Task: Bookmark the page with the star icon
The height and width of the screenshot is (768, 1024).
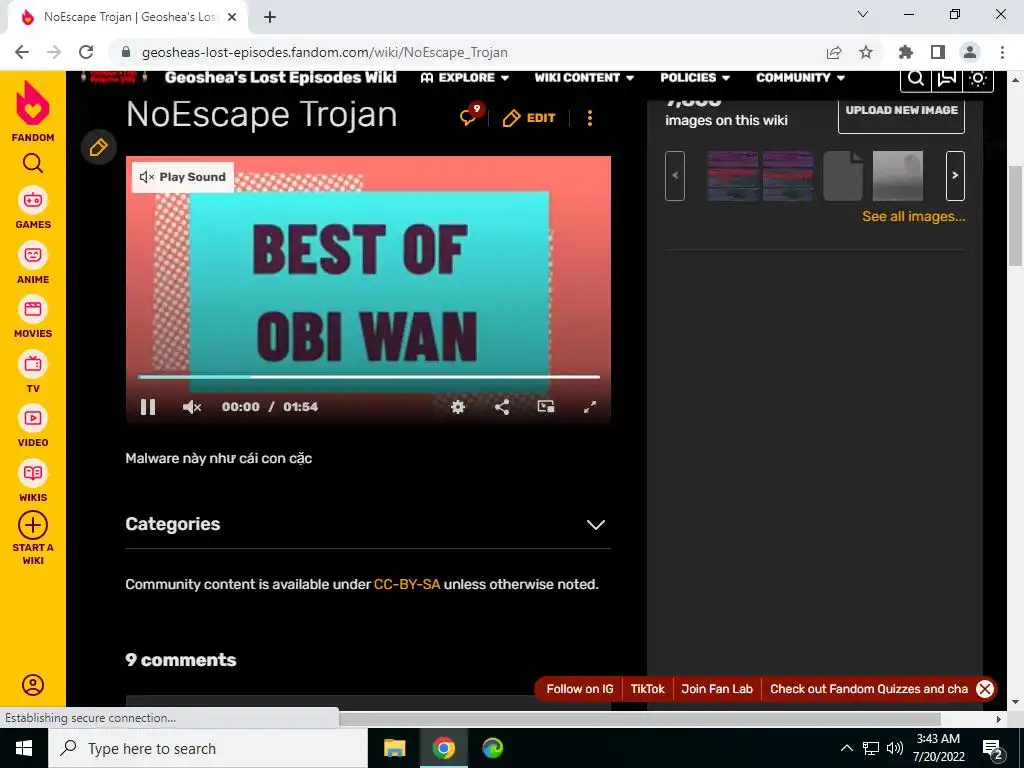Action: click(866, 52)
